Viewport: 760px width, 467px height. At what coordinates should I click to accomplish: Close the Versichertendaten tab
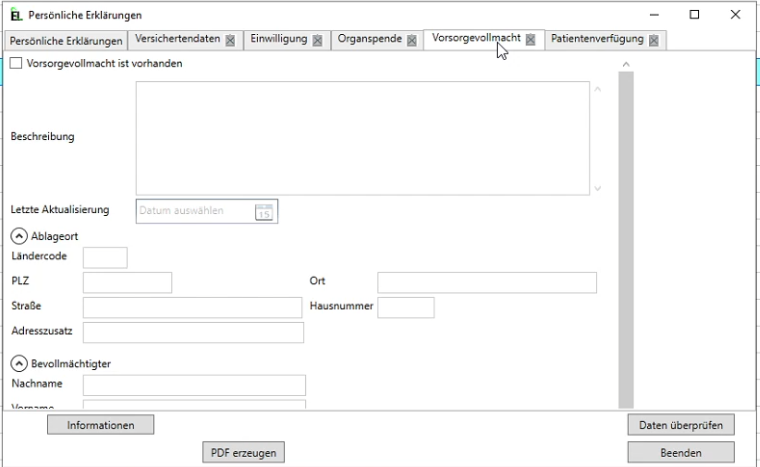[x=230, y=41]
